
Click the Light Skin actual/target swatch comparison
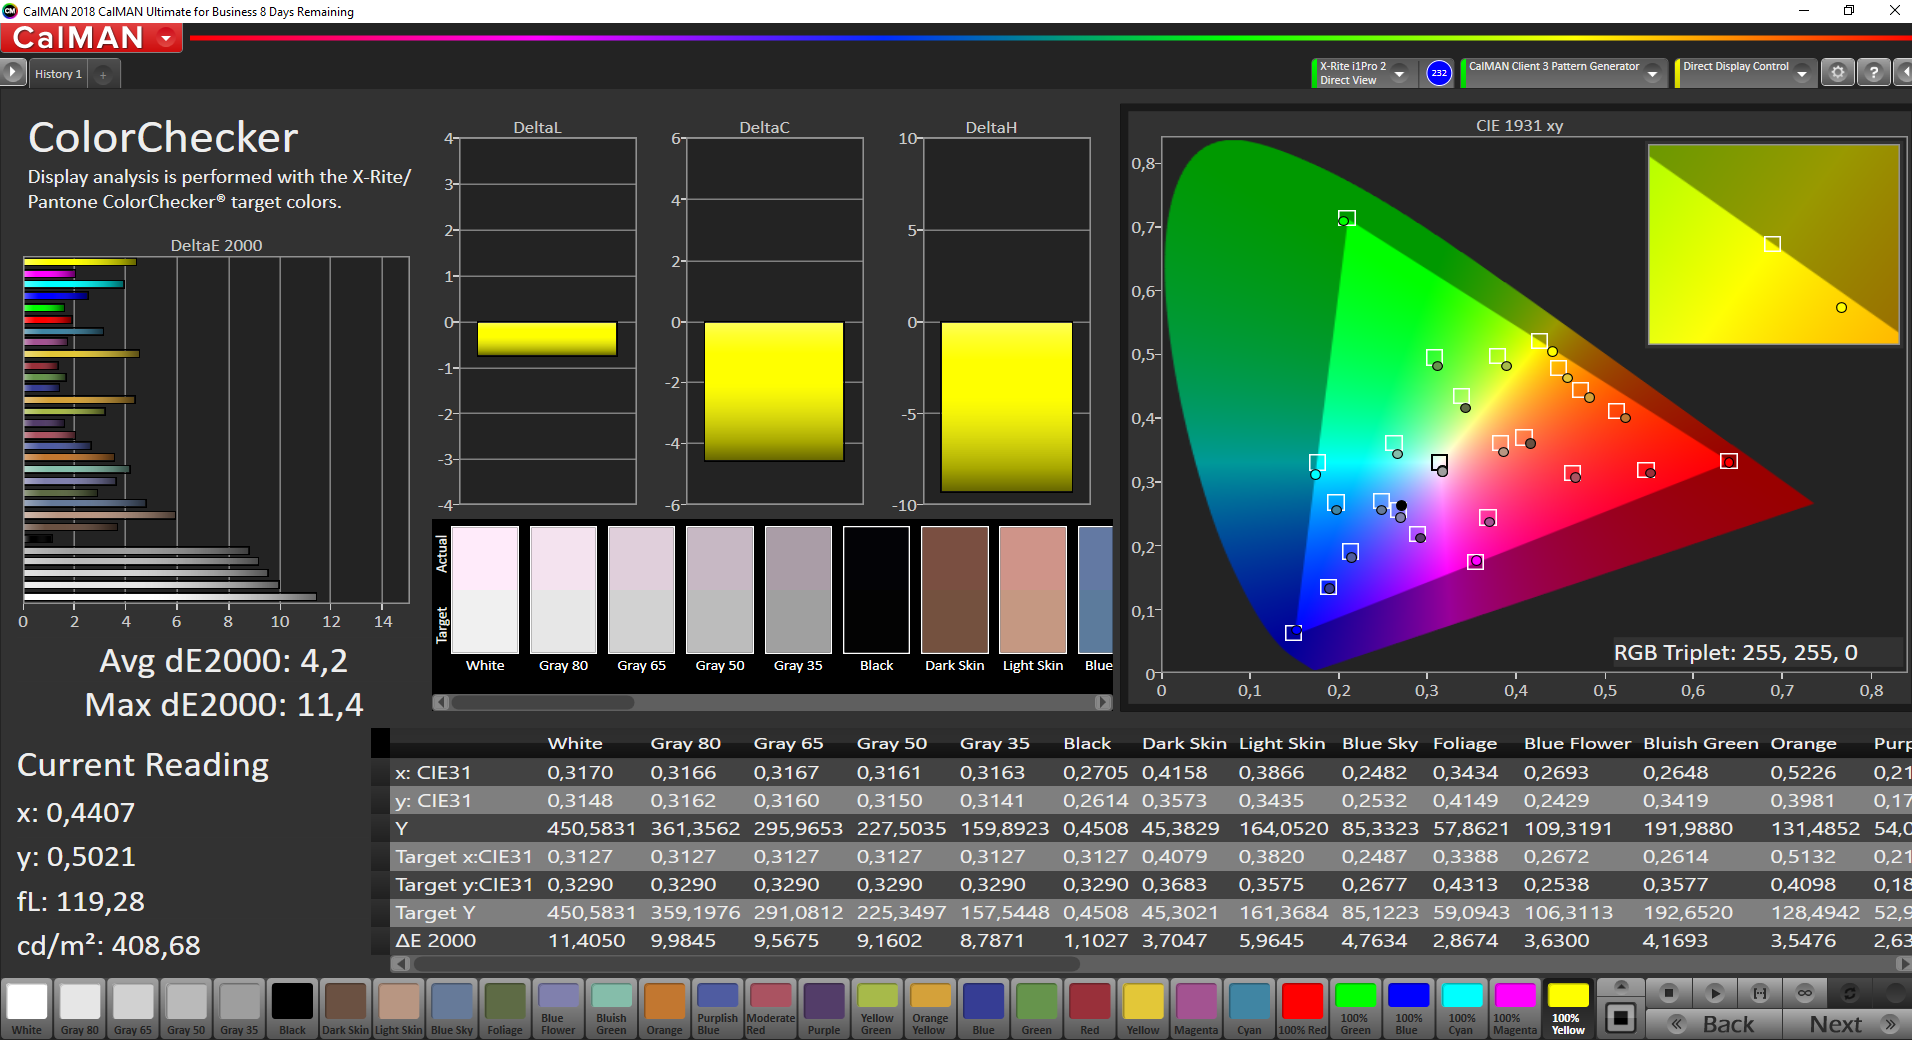coord(1033,590)
